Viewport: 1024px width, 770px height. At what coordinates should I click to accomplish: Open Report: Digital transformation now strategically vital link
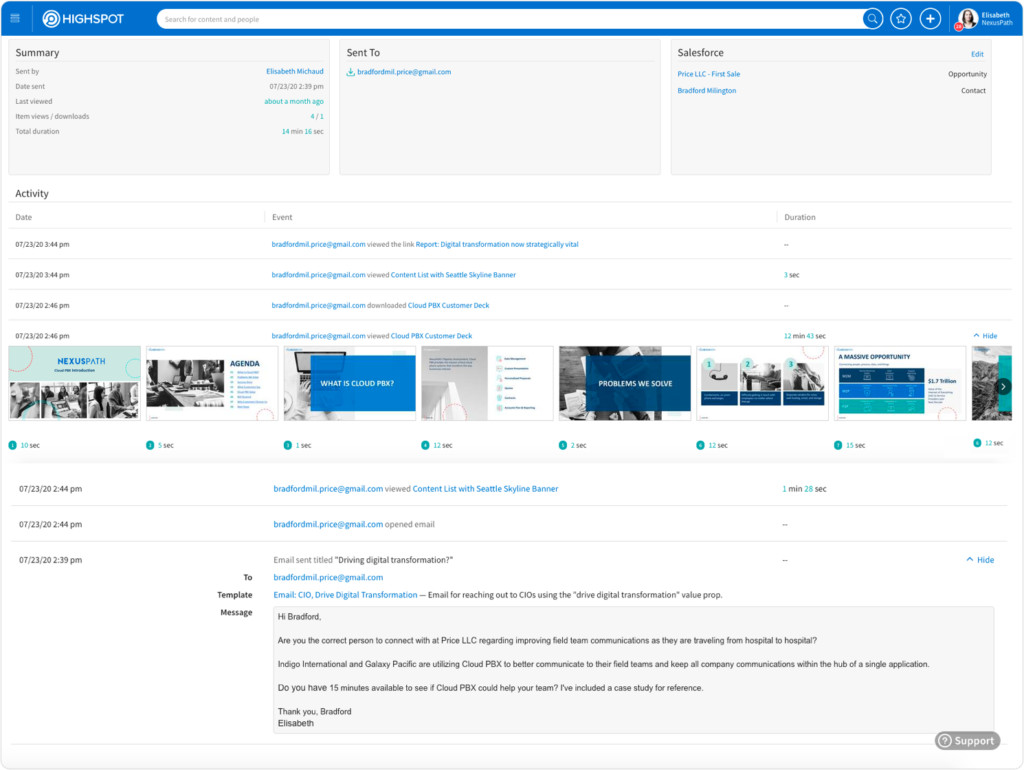click(x=497, y=244)
